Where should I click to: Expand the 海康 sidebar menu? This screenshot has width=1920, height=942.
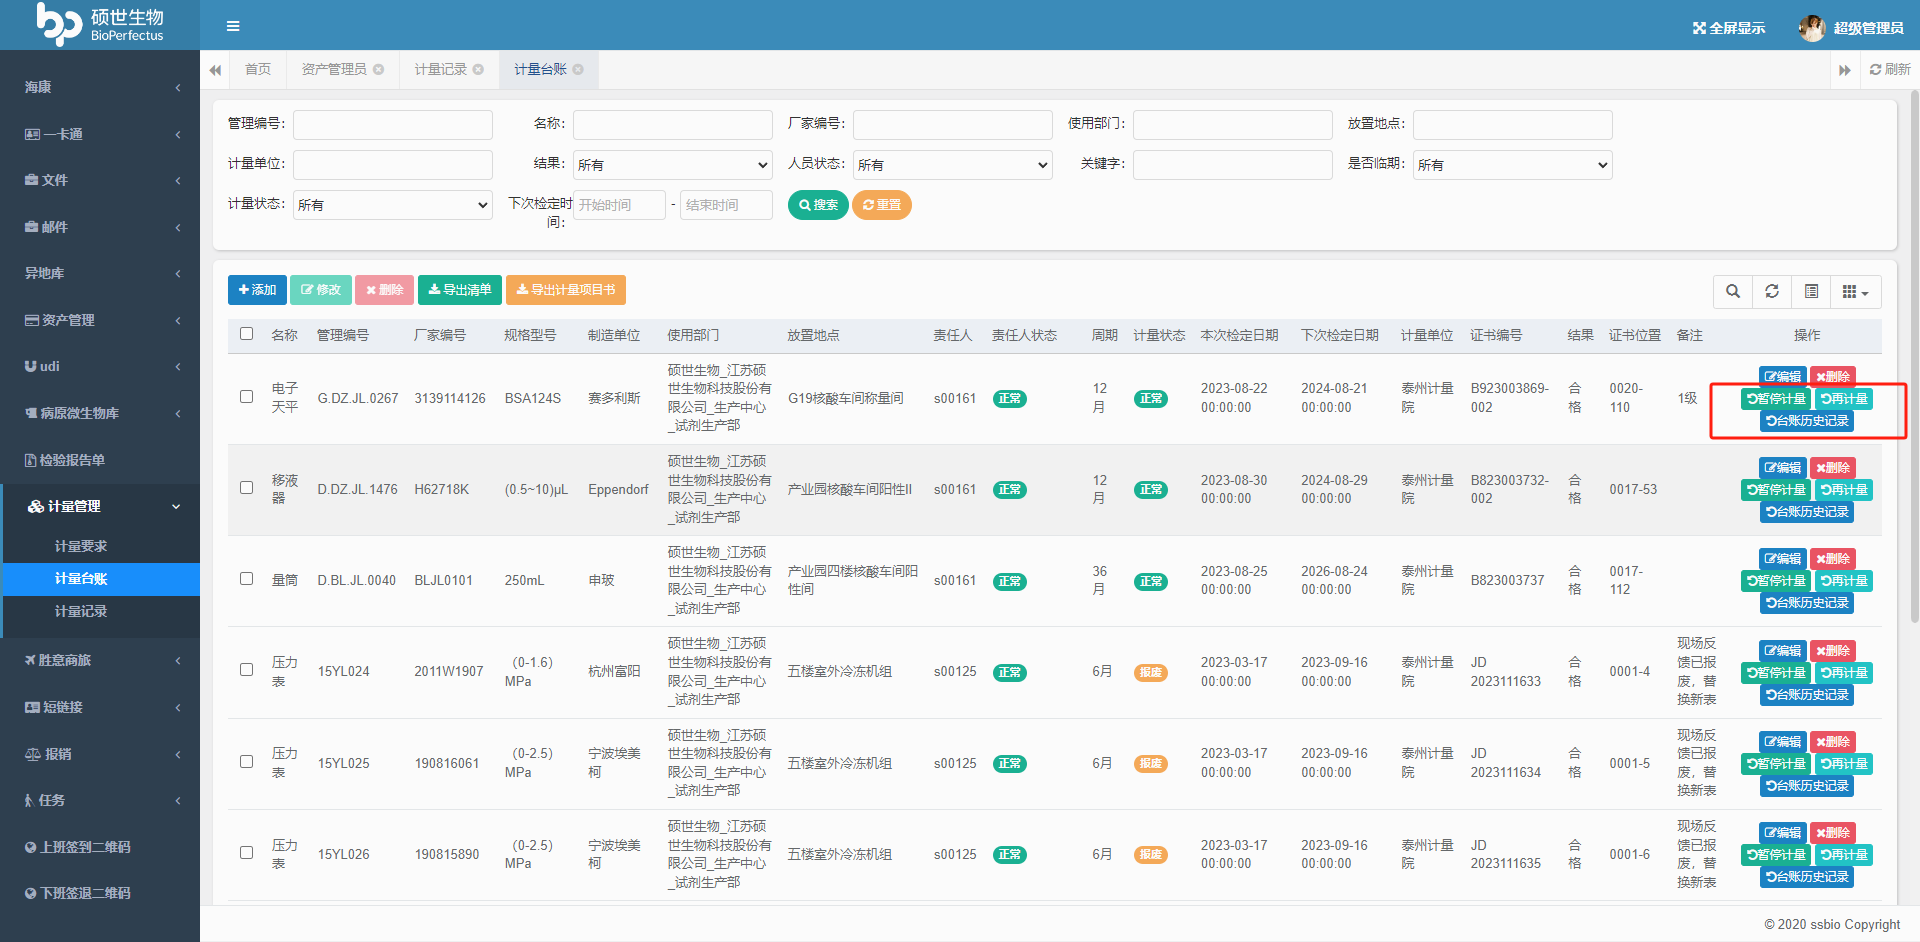(x=100, y=87)
